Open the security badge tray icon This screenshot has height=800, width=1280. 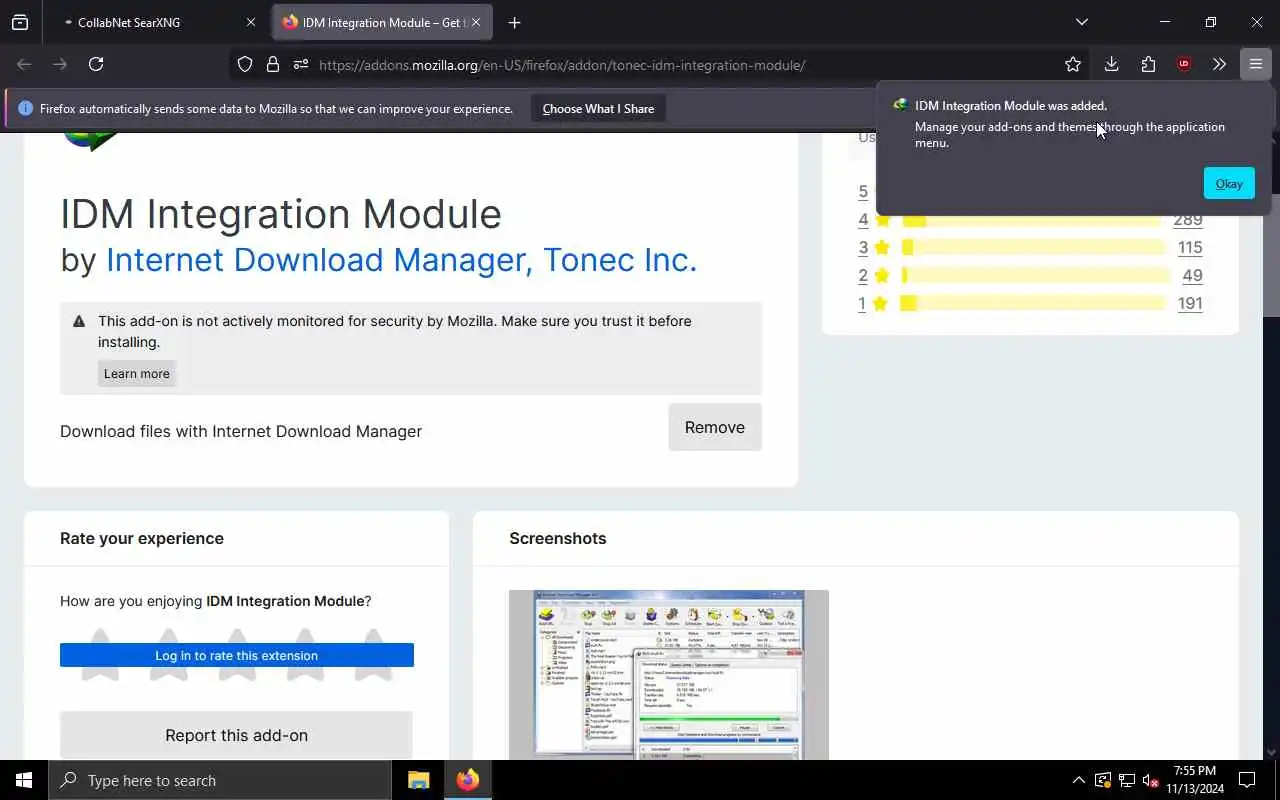pyautogui.click(x=1103, y=780)
